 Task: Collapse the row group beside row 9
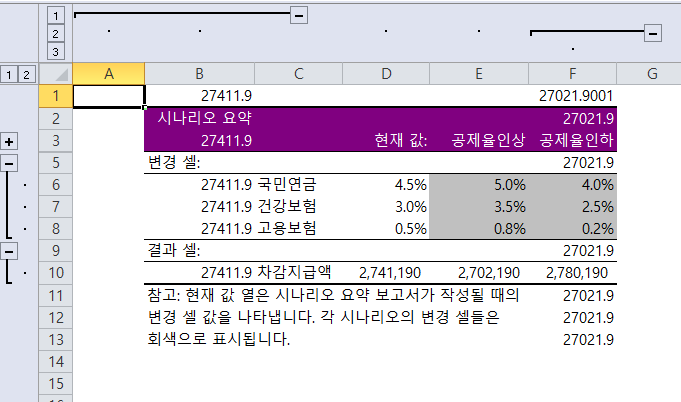pyautogui.click(x=10, y=250)
